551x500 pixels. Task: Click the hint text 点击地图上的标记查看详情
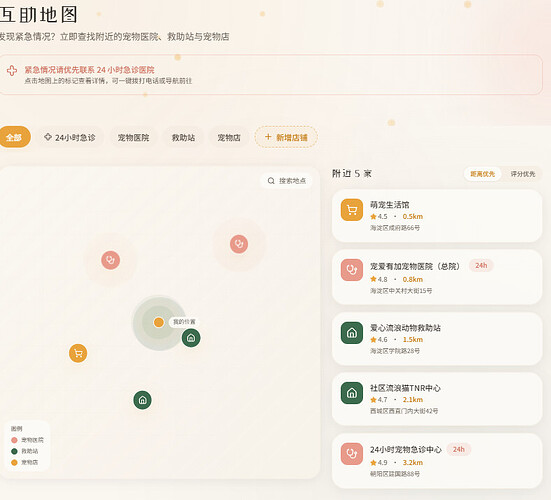tap(65, 81)
